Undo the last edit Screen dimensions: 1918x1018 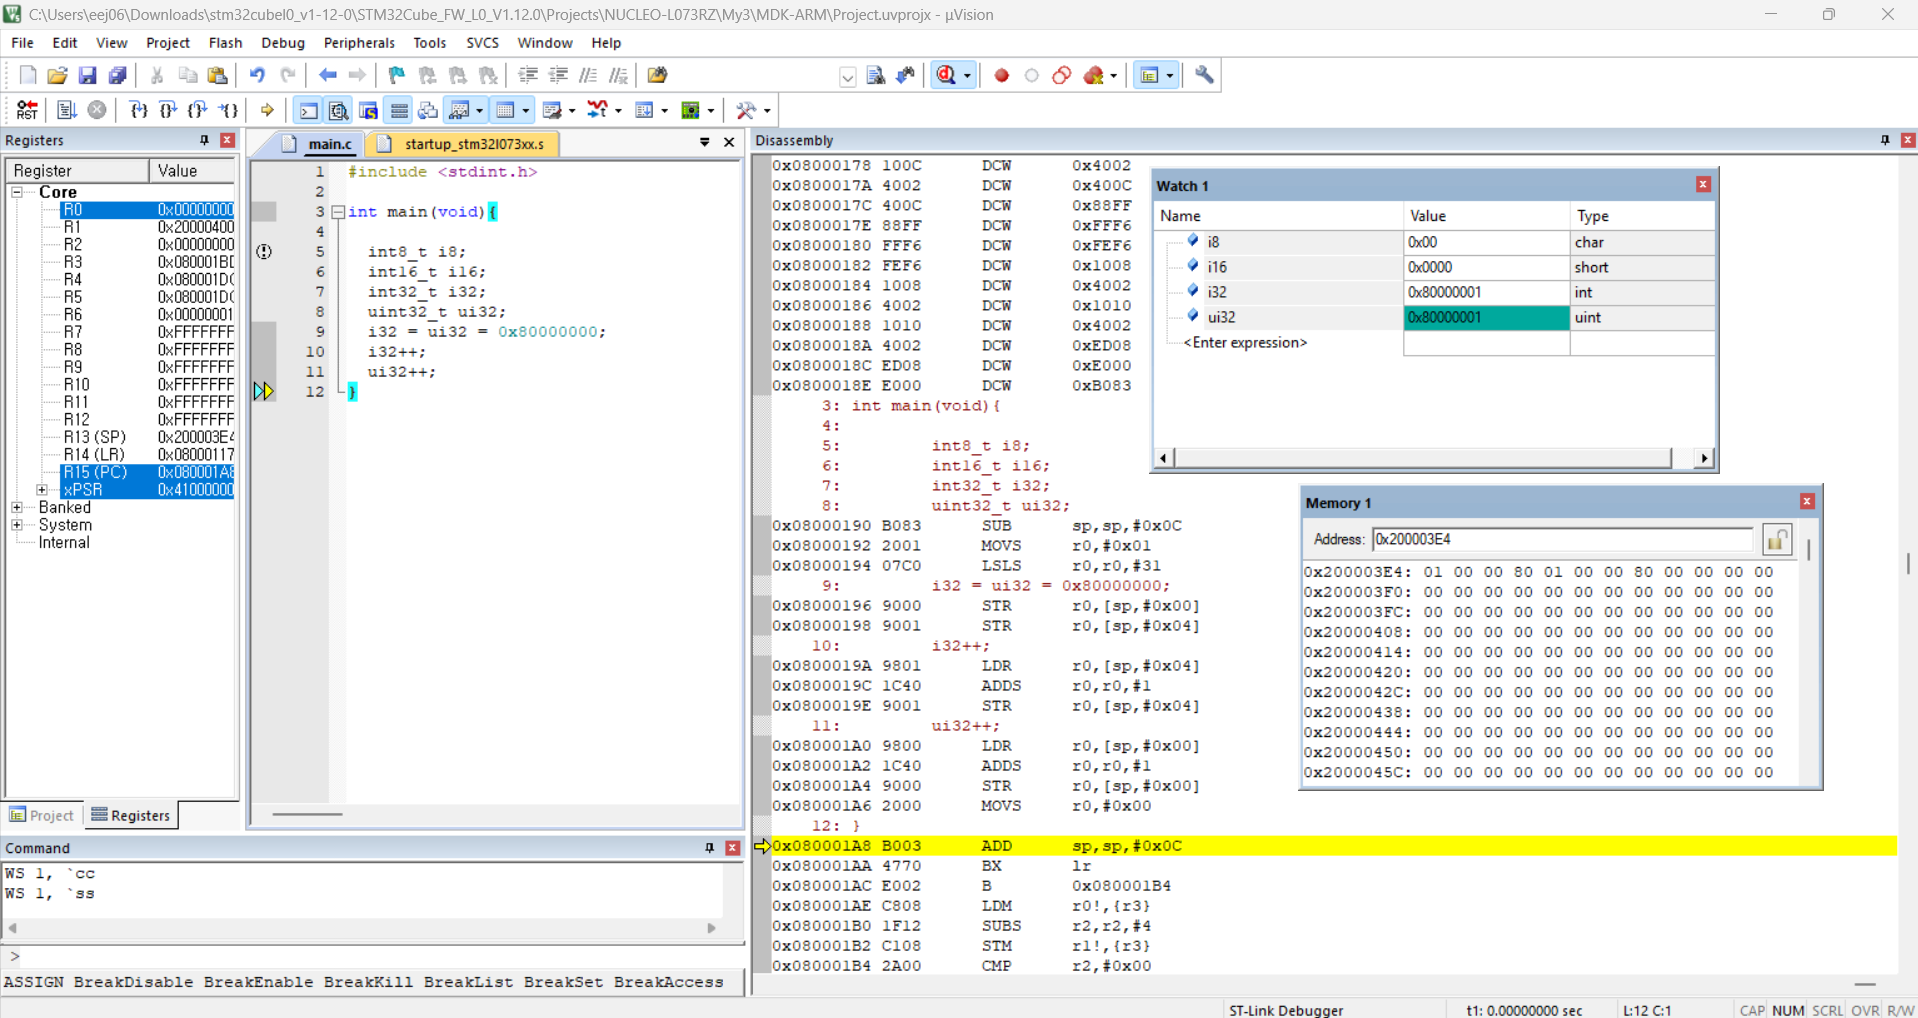(x=257, y=75)
